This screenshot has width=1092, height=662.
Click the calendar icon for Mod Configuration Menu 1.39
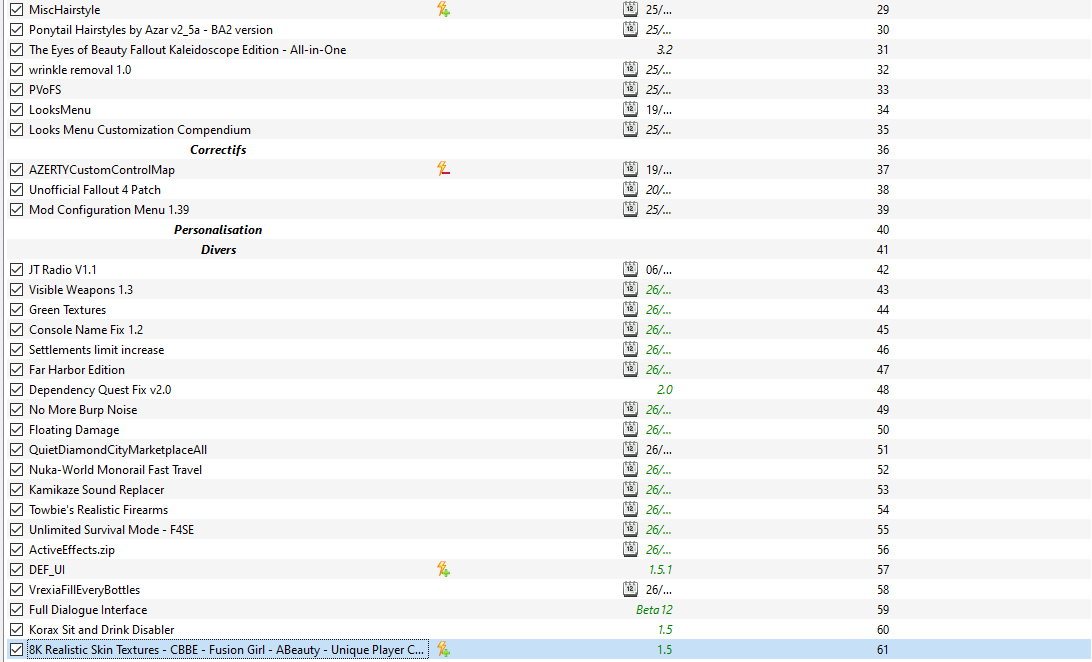click(x=630, y=210)
